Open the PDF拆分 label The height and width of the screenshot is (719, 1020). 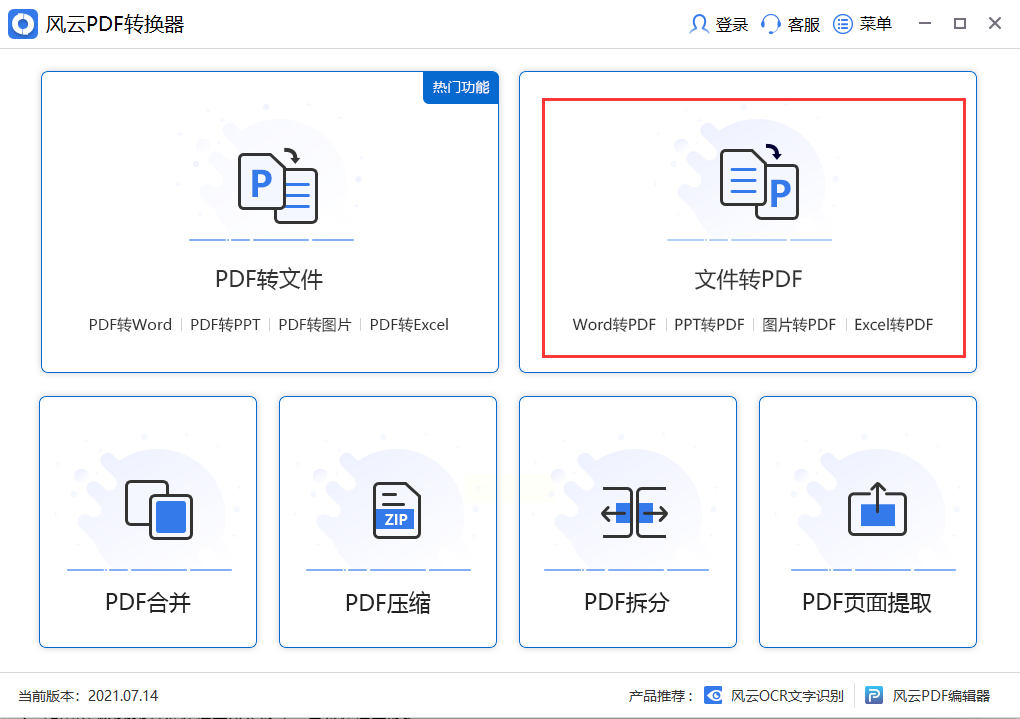tap(627, 603)
